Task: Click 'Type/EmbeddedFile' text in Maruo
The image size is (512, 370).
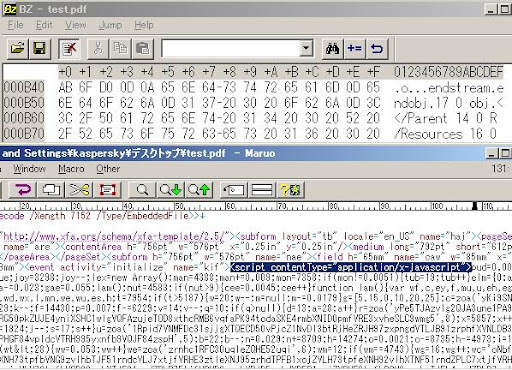Action: tap(144, 216)
